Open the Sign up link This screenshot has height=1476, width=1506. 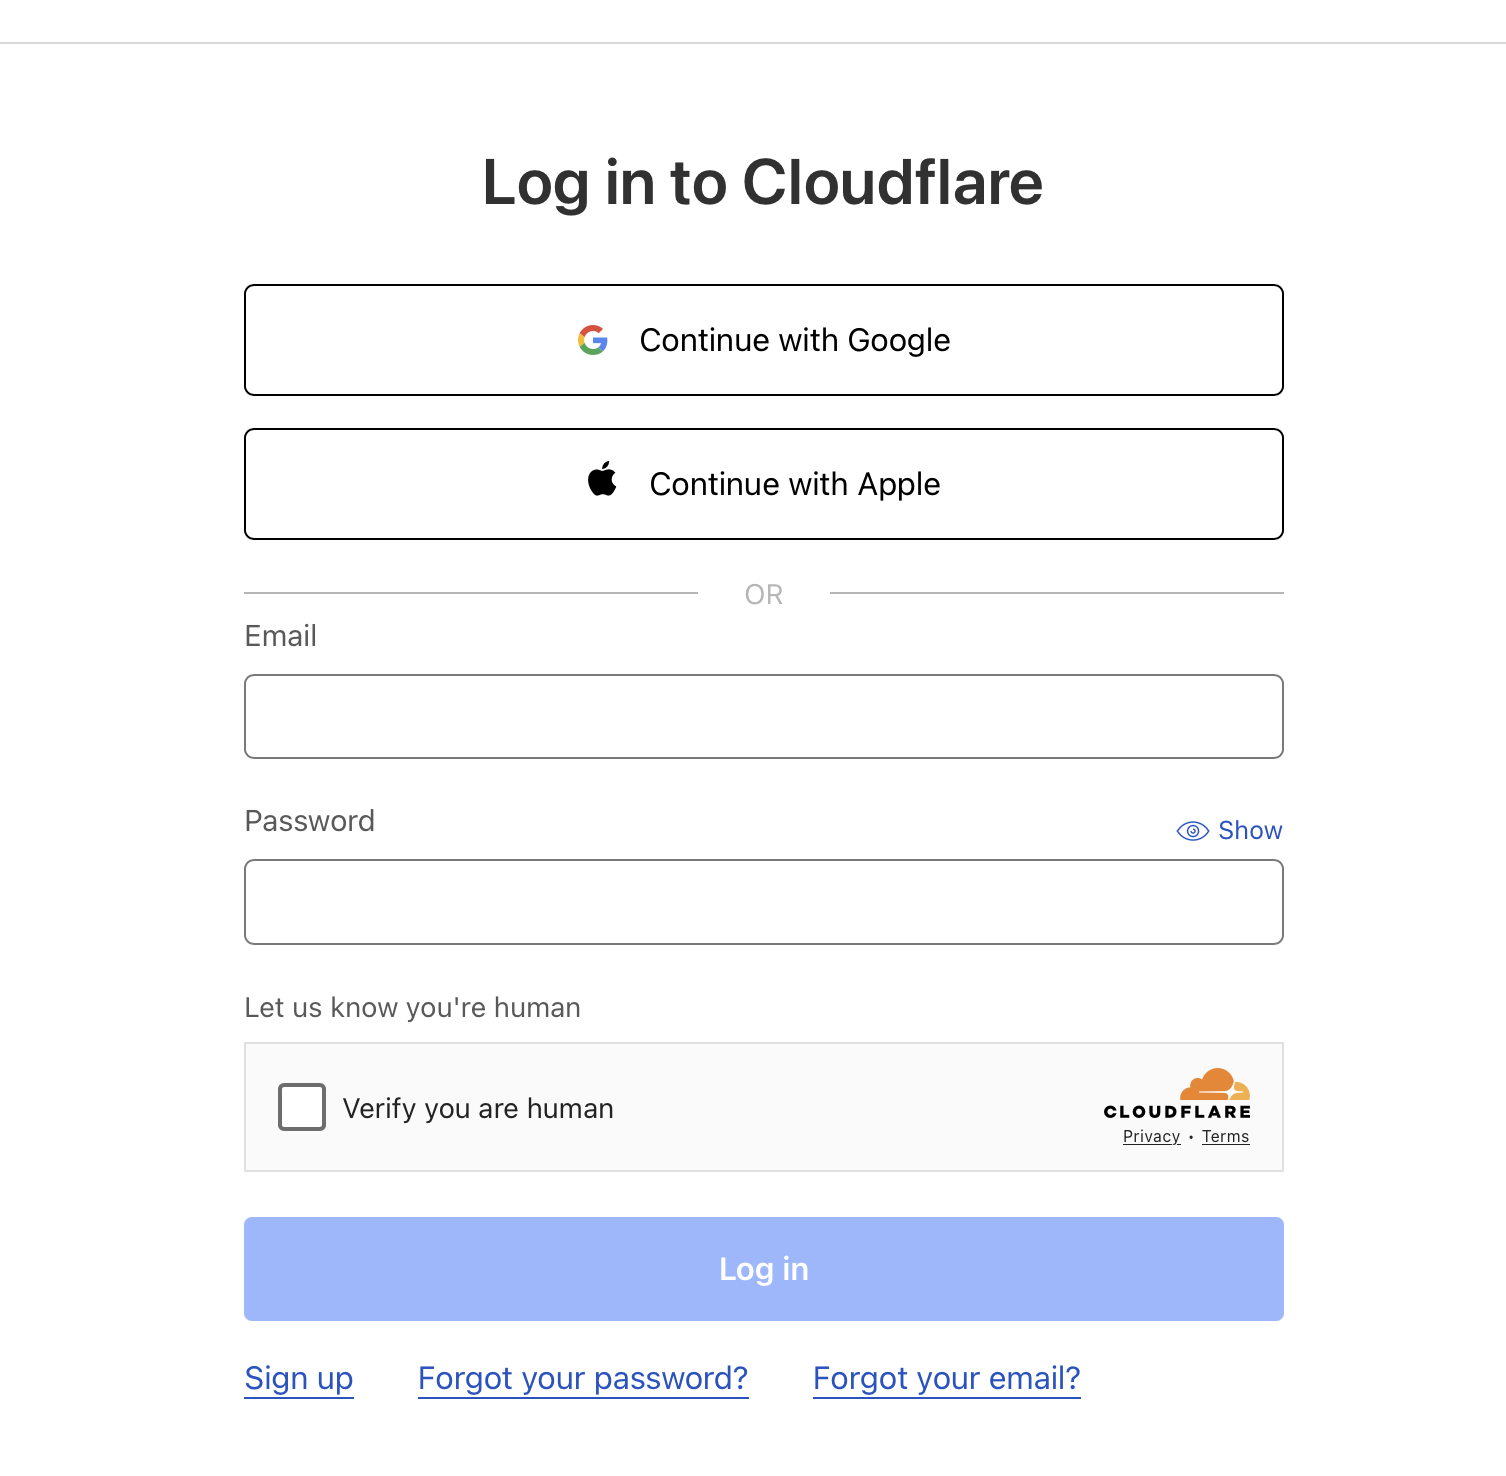(299, 1379)
